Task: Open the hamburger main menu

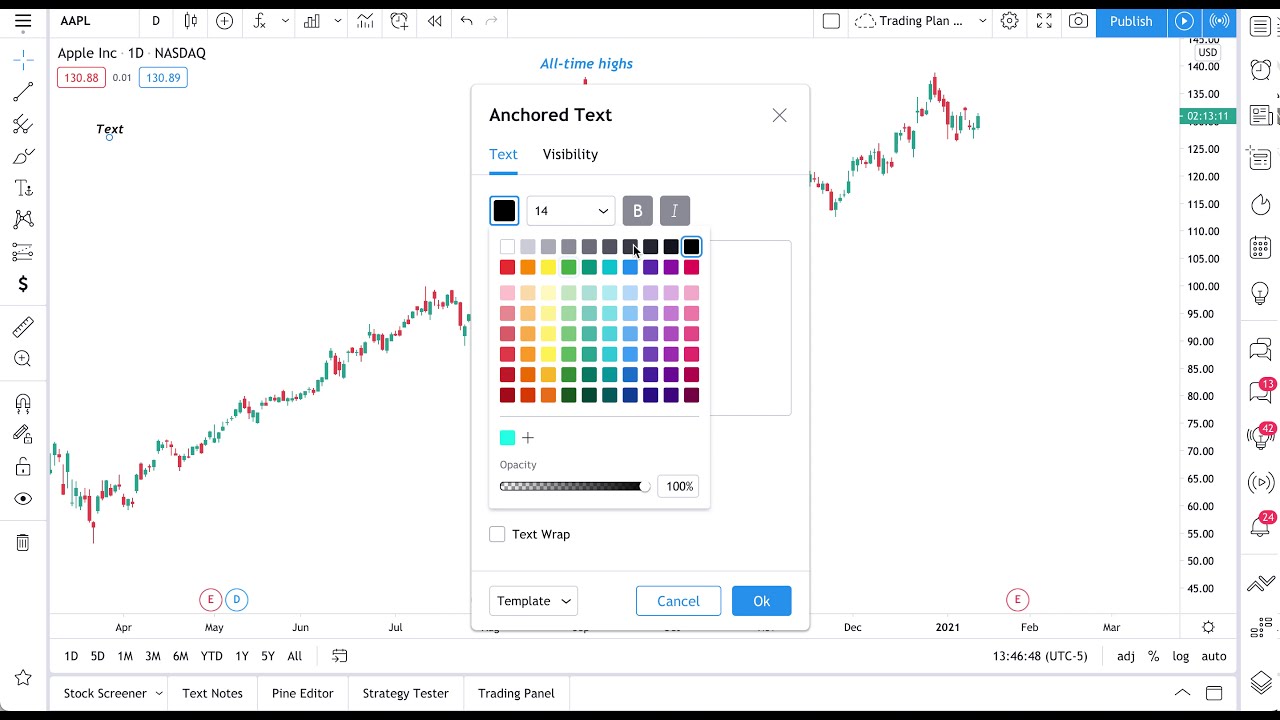Action: (23, 21)
